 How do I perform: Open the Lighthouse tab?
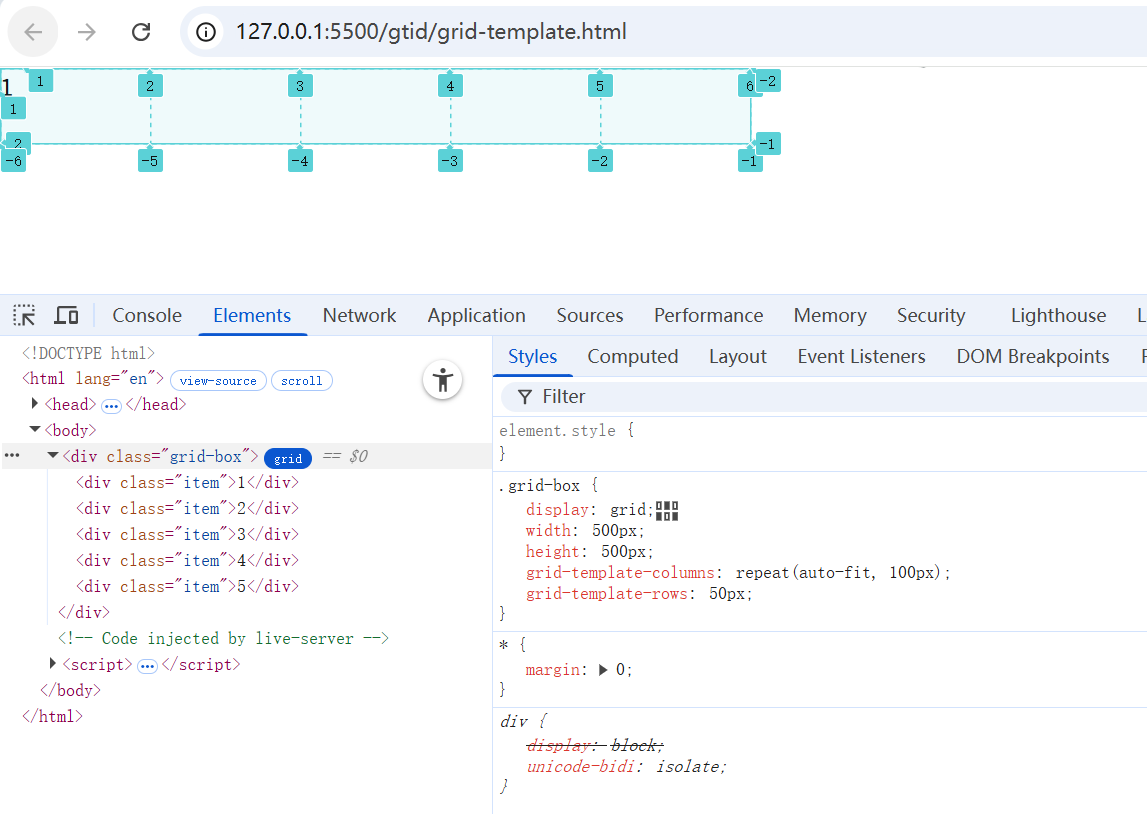(x=1058, y=315)
